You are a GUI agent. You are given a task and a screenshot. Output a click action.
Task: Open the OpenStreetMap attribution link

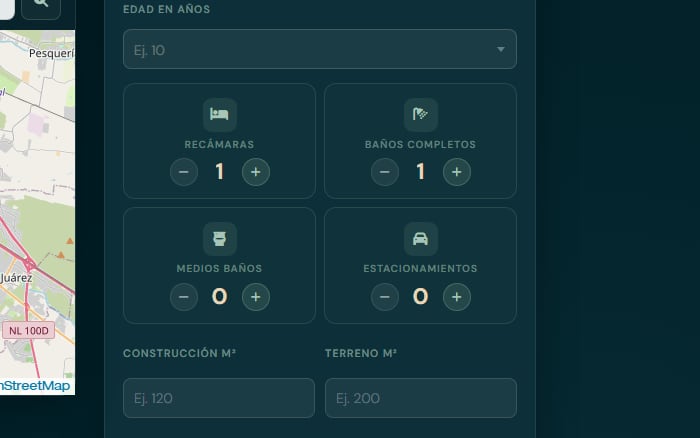tap(35, 386)
